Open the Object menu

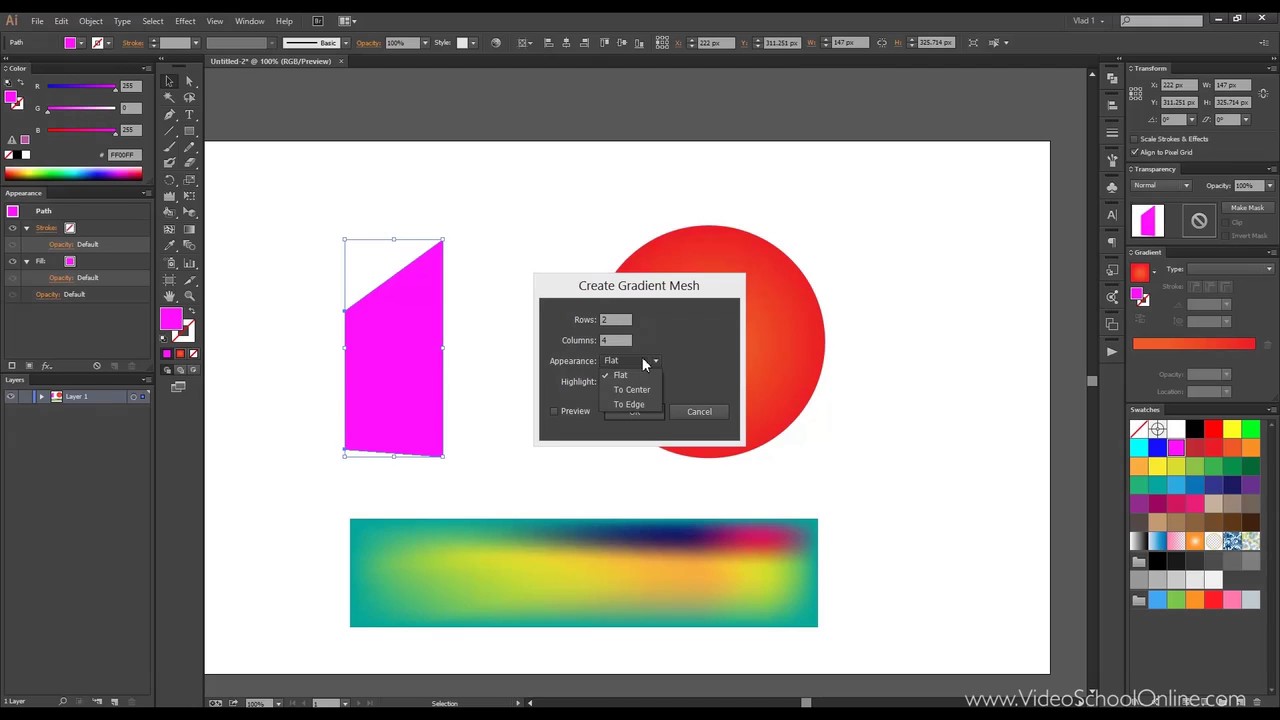click(91, 21)
